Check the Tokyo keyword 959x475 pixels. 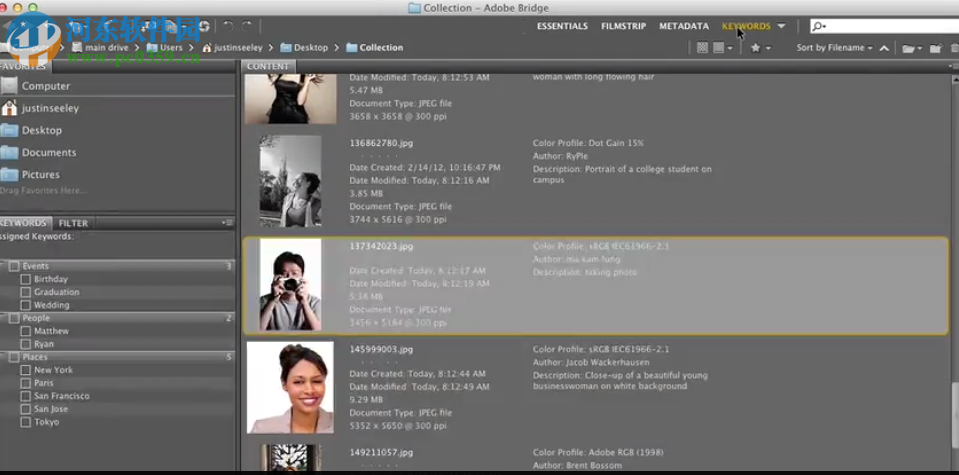[x=25, y=422]
